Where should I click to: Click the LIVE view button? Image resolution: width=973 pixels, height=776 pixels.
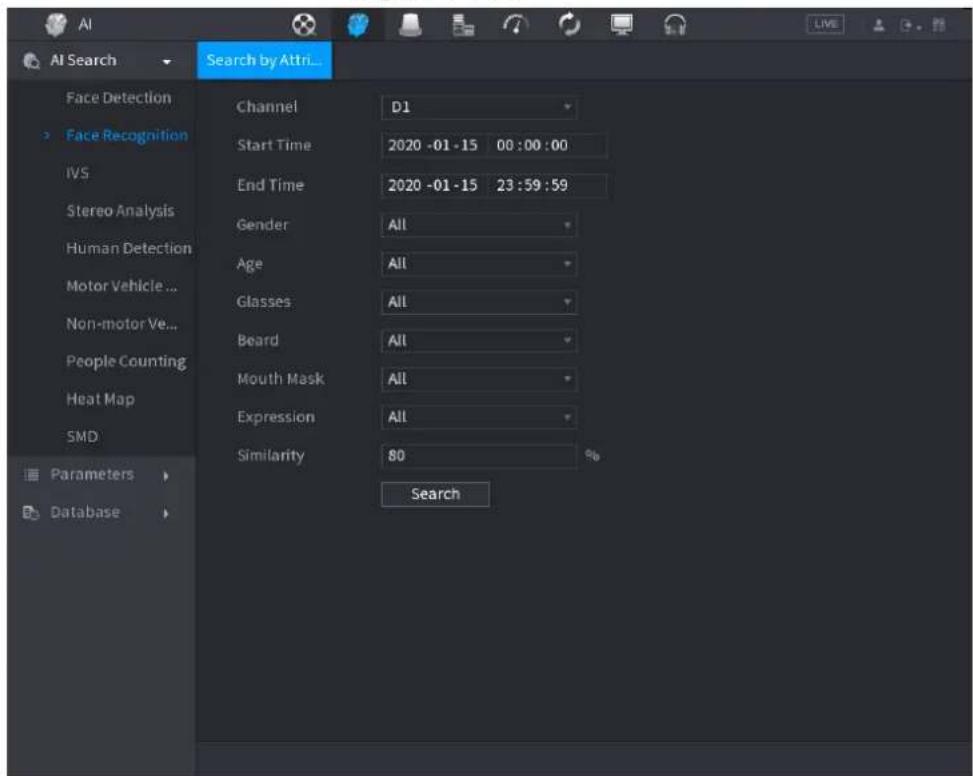825,24
